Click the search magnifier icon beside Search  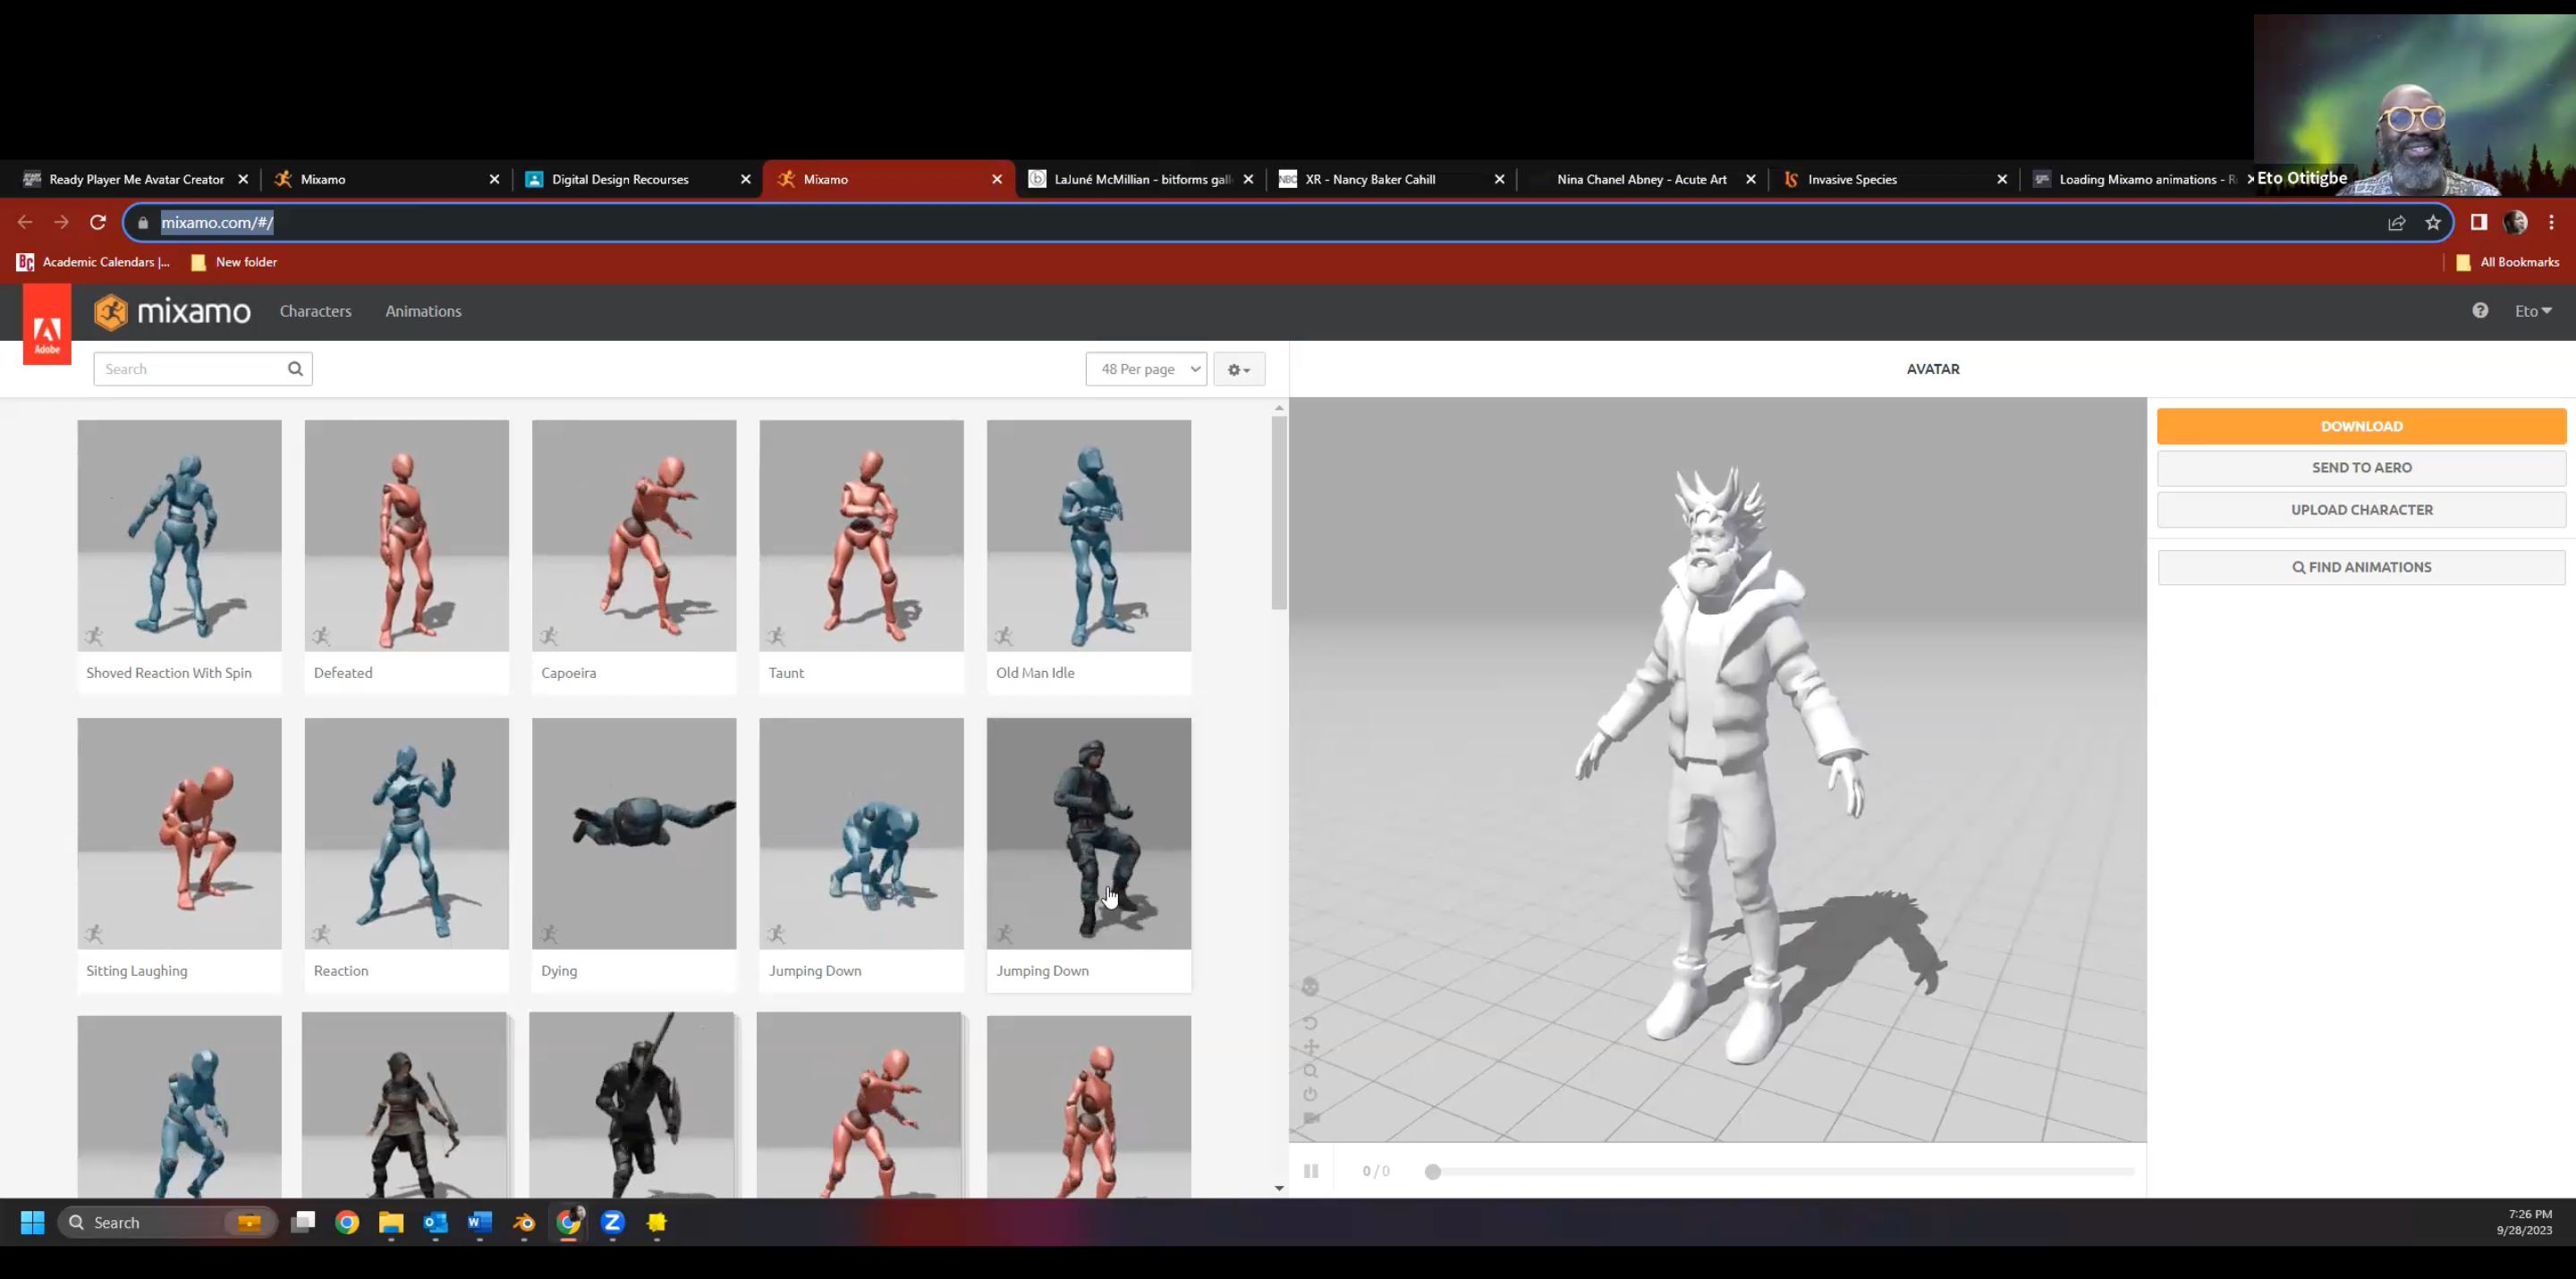[295, 369]
